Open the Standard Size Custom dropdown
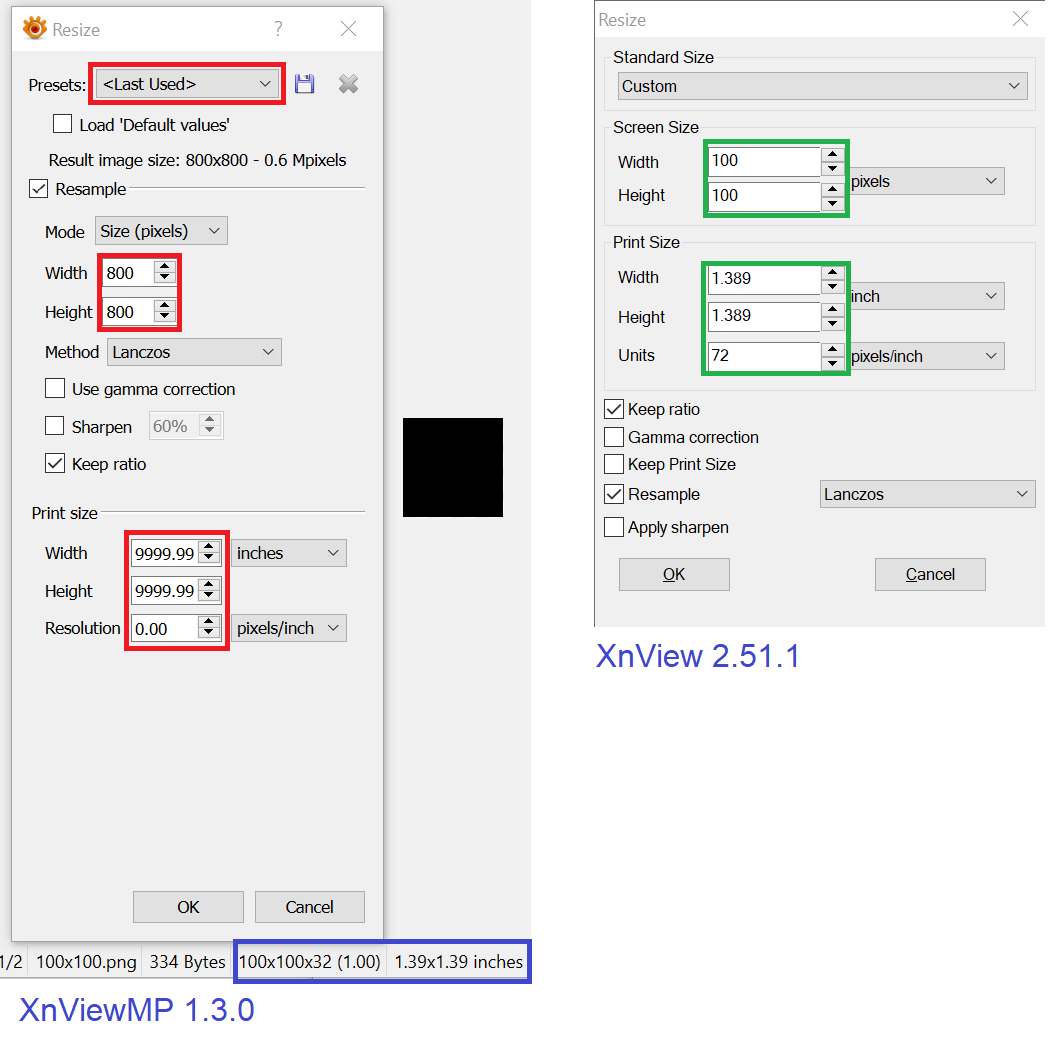Image resolution: width=1049 pixels, height=1042 pixels. click(x=822, y=86)
